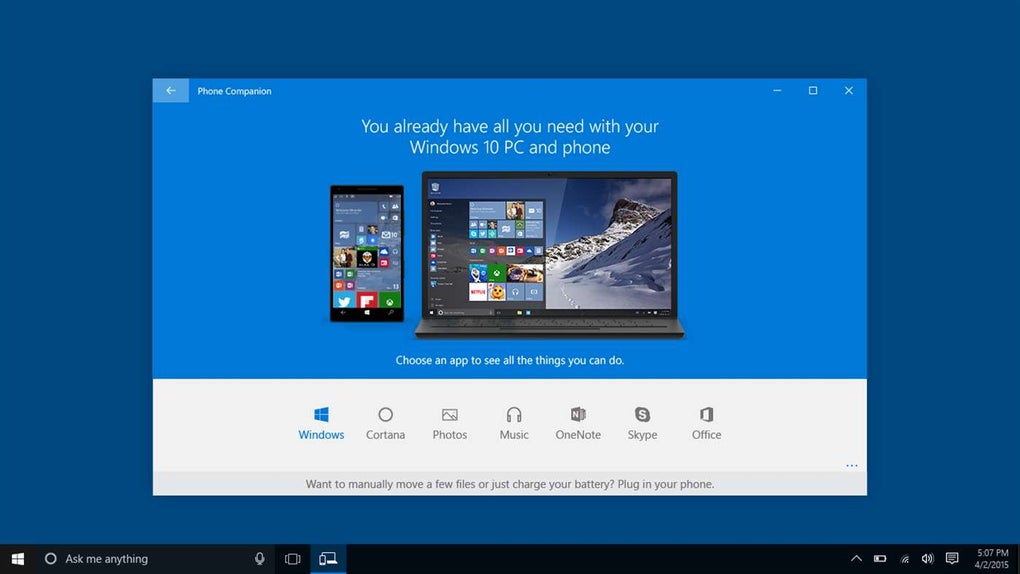The width and height of the screenshot is (1020, 574).
Task: Open the three-dot more options menu
Action: 852,465
